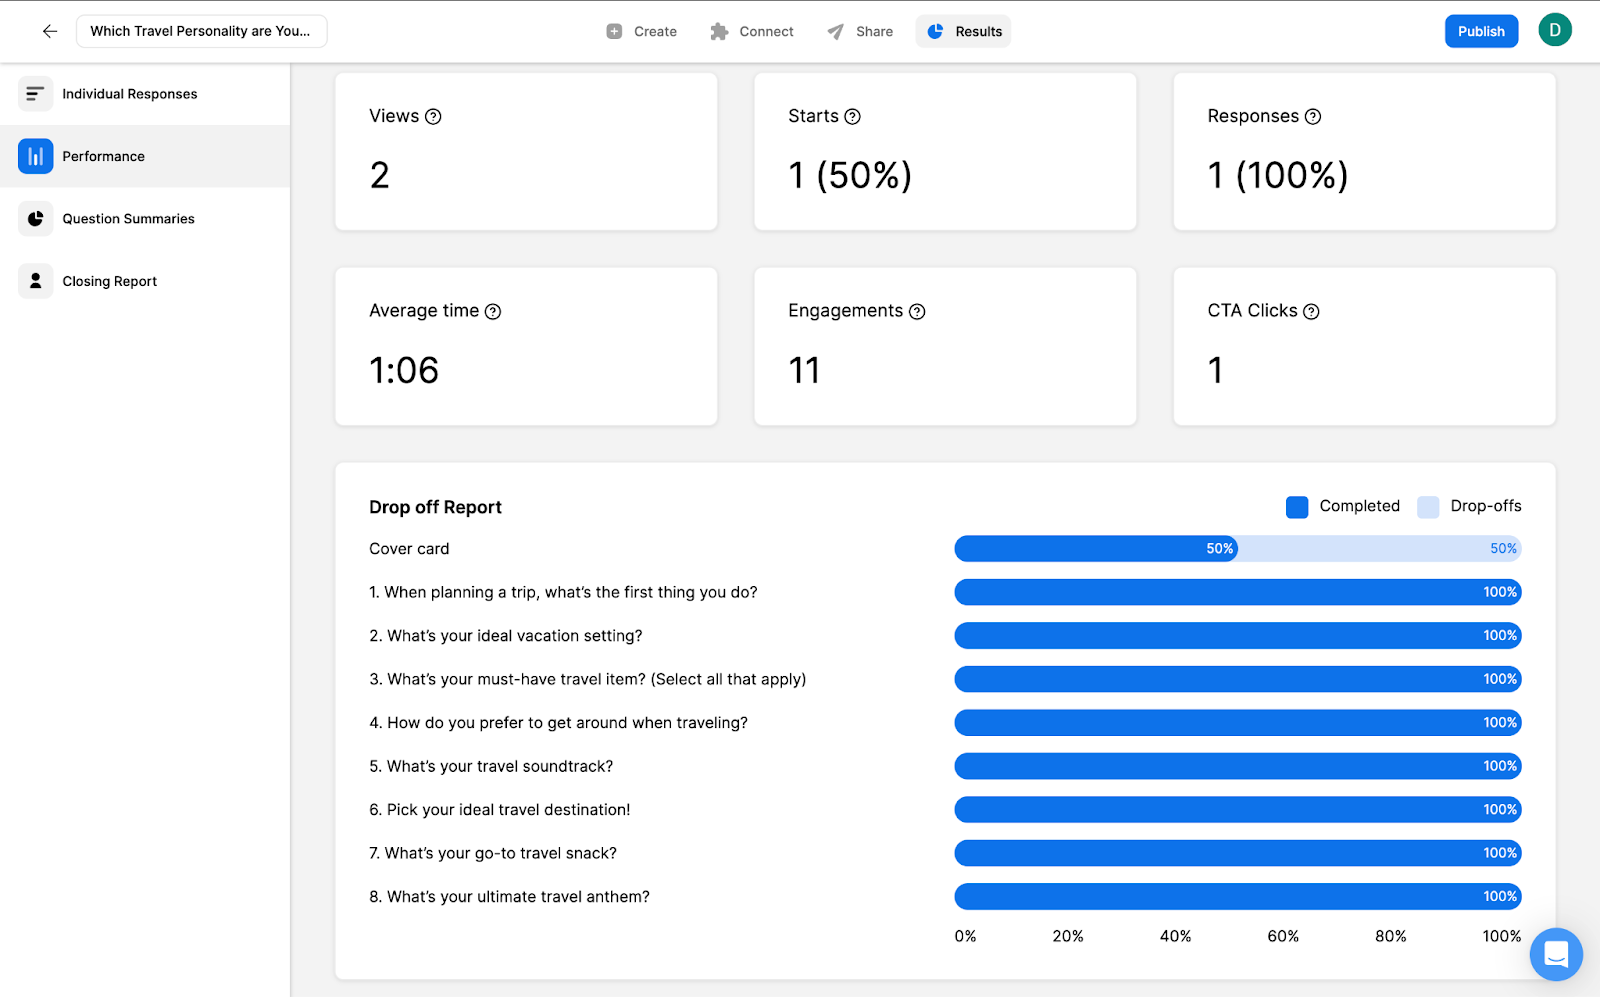Switch to the Results tab
1600x997 pixels.
coord(962,31)
